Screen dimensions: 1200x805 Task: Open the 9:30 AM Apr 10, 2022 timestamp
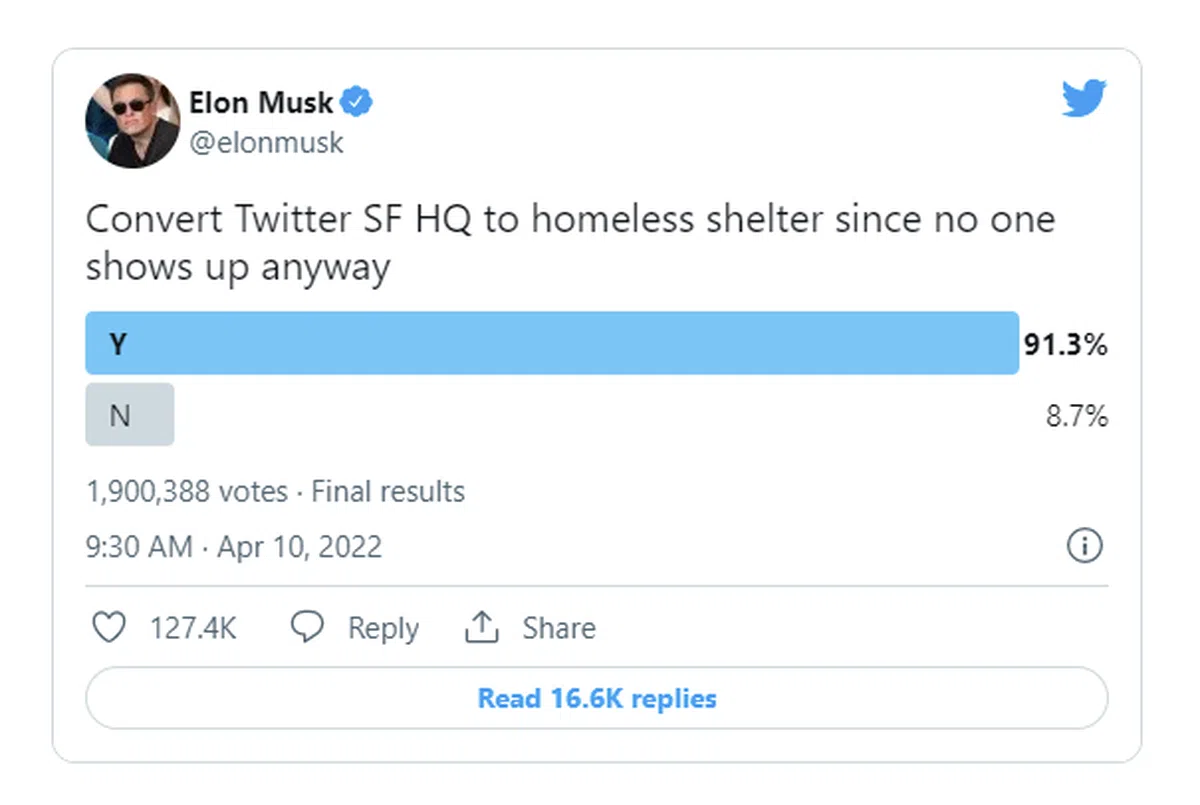point(234,547)
